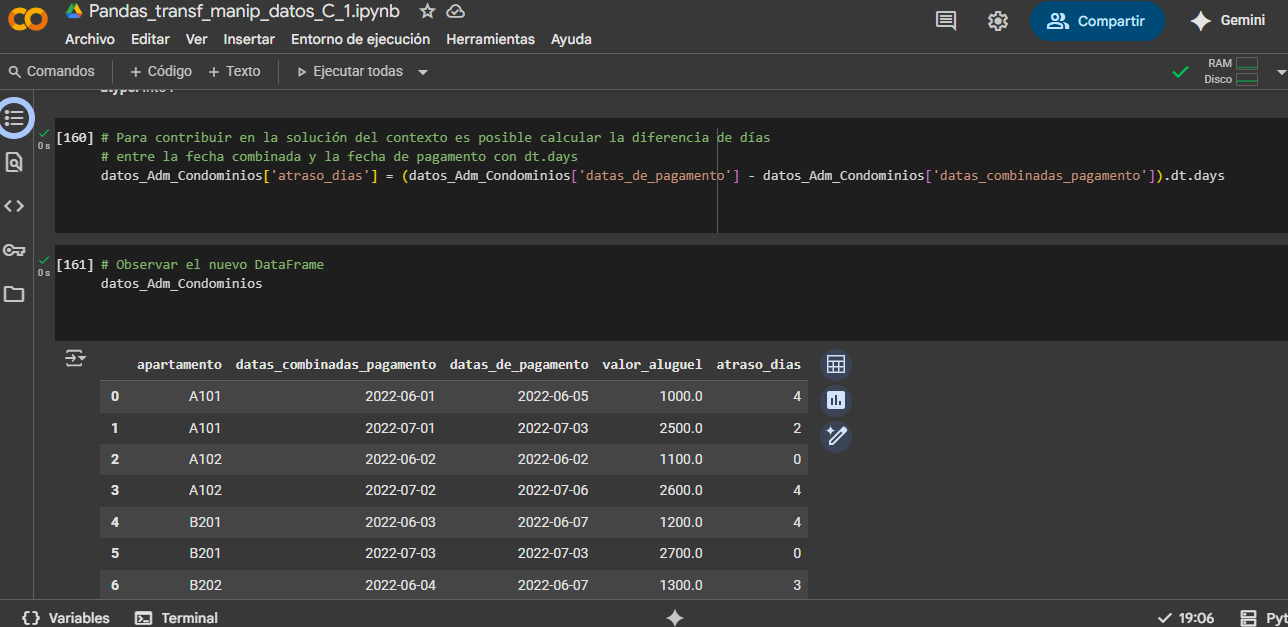Open the Comandos command palette
This screenshot has height=627, width=1288.
[x=51, y=72]
